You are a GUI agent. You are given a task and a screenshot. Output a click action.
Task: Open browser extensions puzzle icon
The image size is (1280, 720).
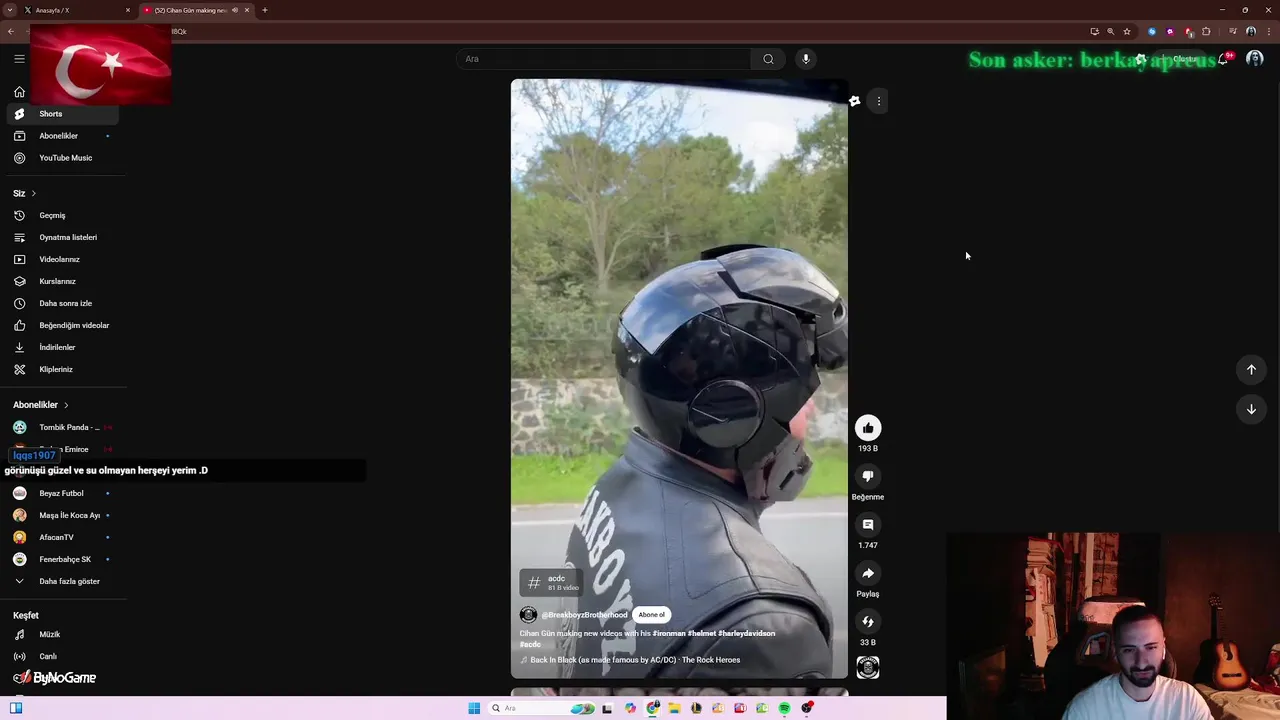(1206, 31)
